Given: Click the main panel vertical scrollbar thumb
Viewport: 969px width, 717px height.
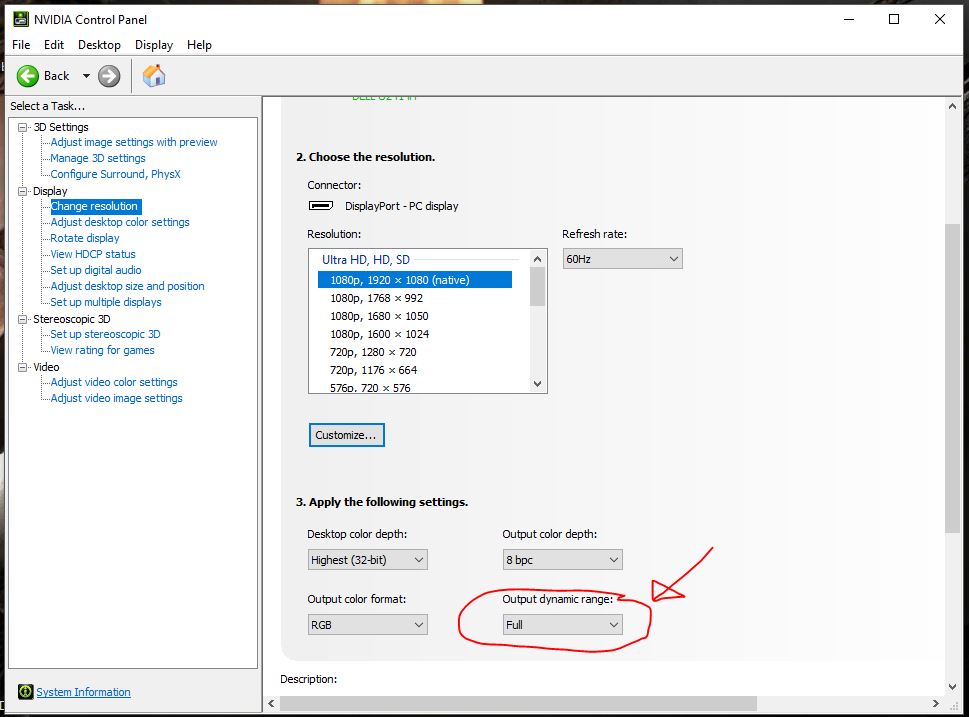Looking at the screenshot, I should (x=952, y=378).
